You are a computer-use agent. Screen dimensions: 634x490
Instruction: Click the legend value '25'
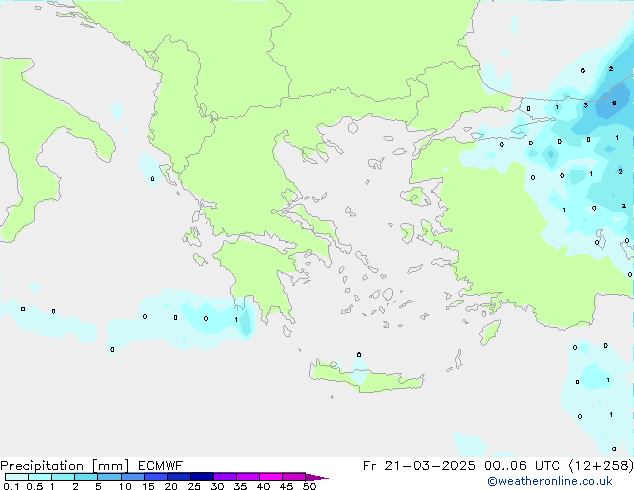tap(194, 486)
